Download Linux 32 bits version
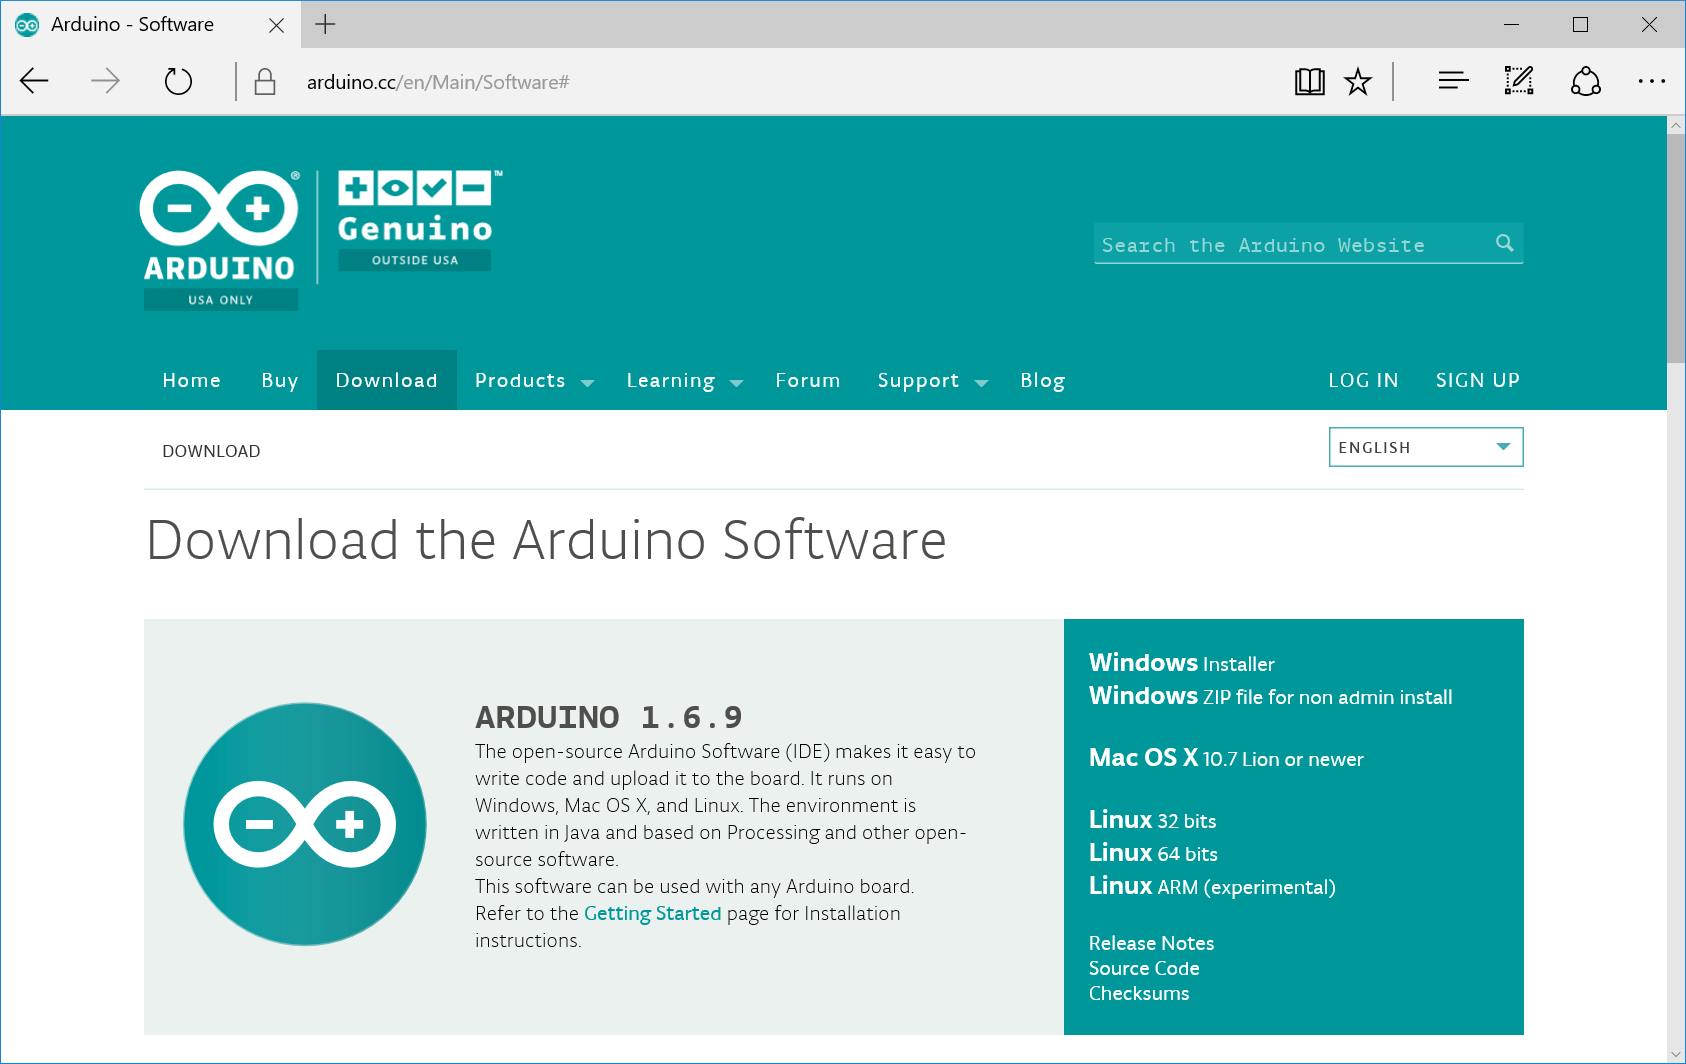Viewport: 1686px width, 1064px height. pos(1153,820)
